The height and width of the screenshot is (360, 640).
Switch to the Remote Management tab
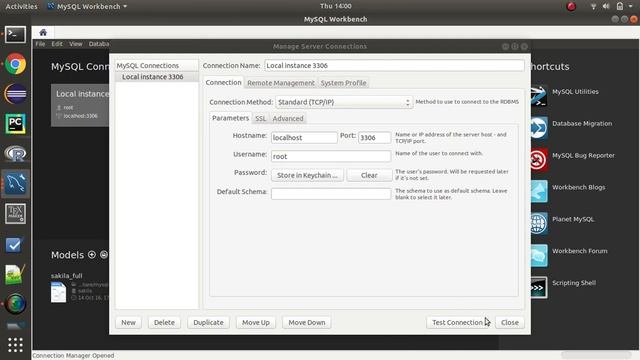pos(281,83)
